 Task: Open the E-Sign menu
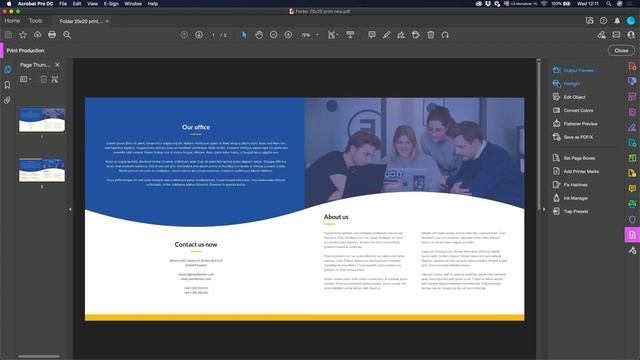pyautogui.click(x=111, y=4)
